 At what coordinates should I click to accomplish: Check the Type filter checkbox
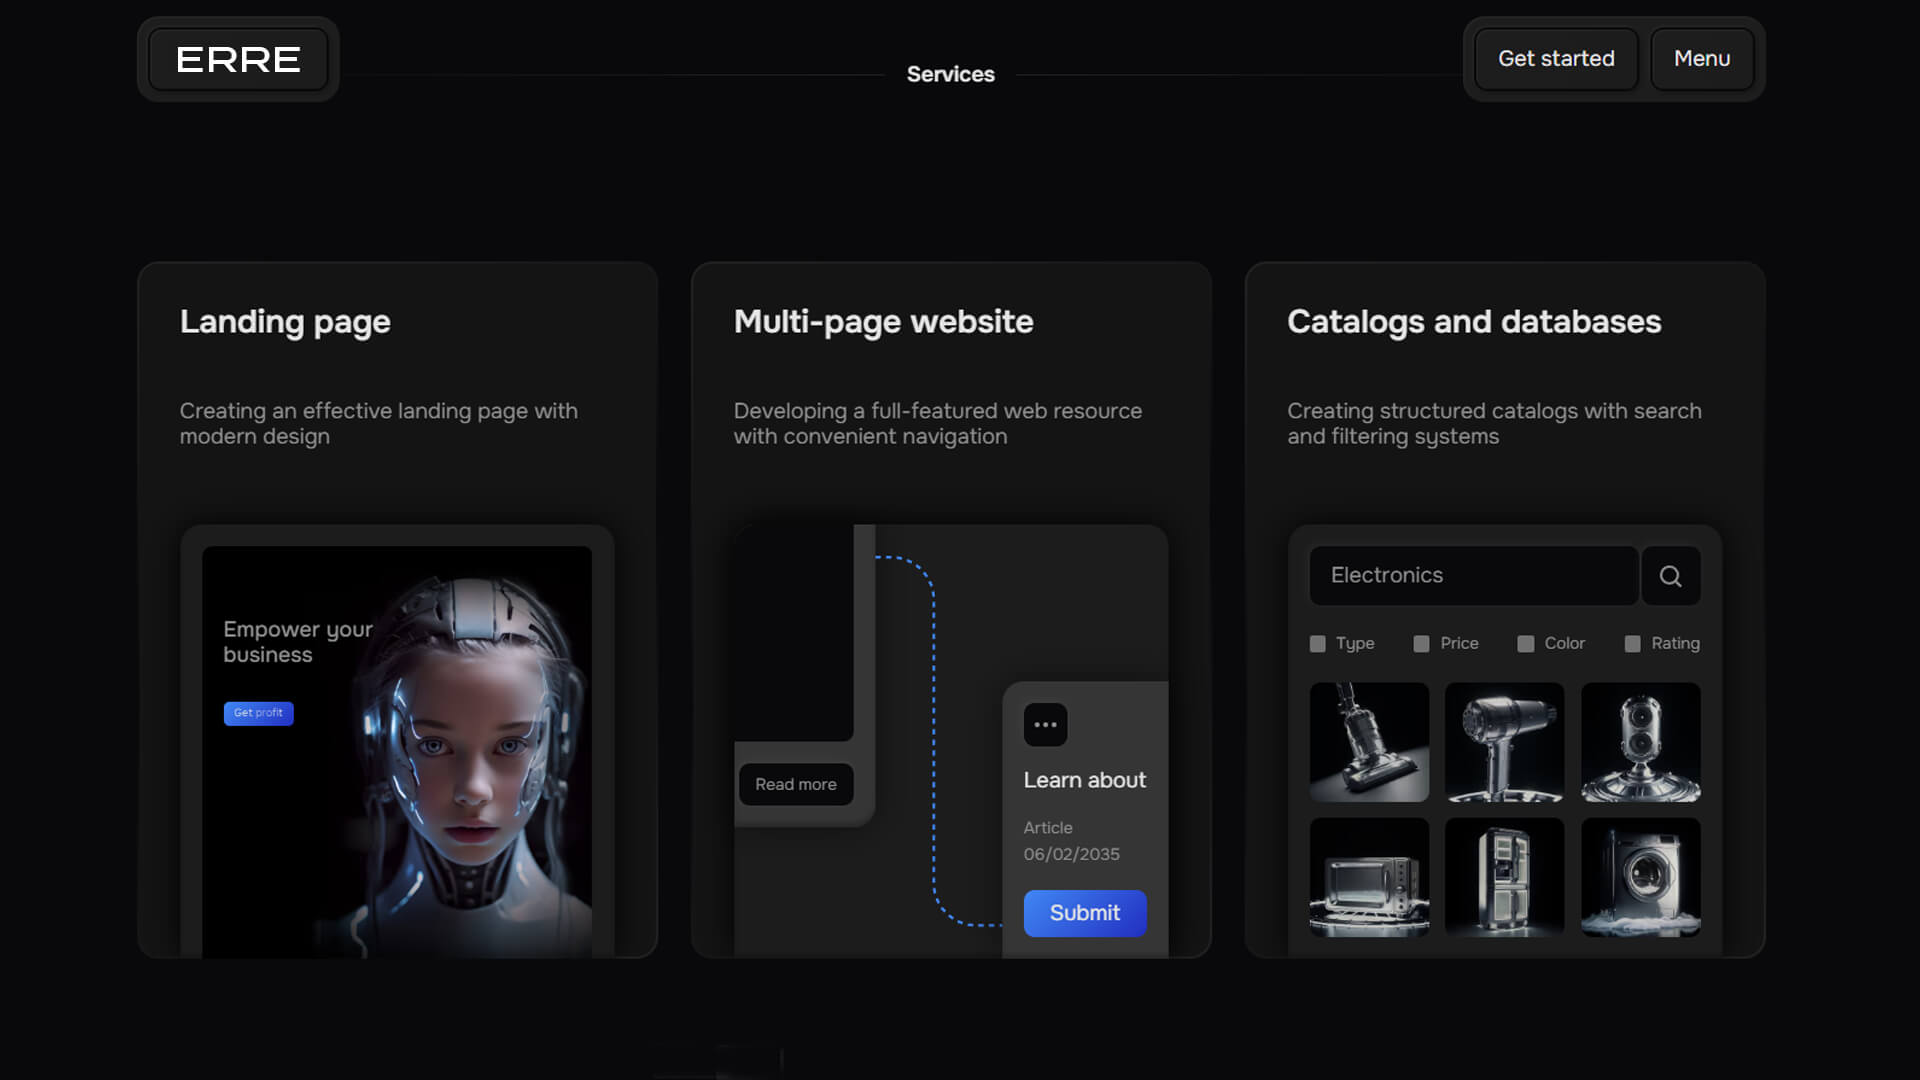tap(1318, 644)
